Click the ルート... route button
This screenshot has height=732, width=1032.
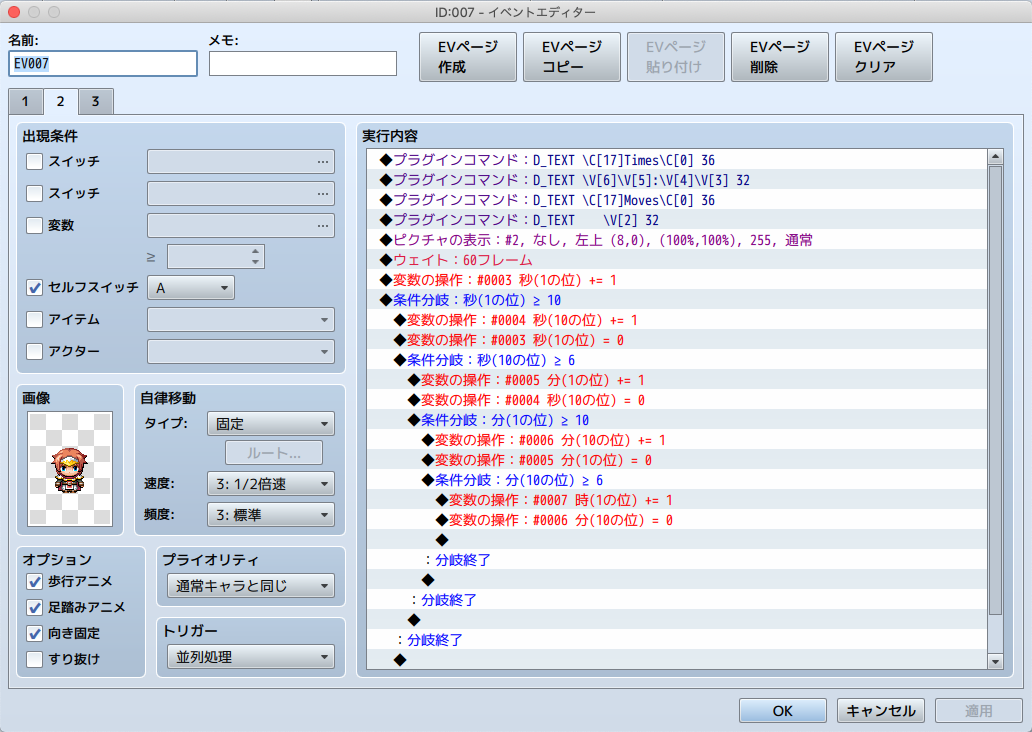point(274,454)
